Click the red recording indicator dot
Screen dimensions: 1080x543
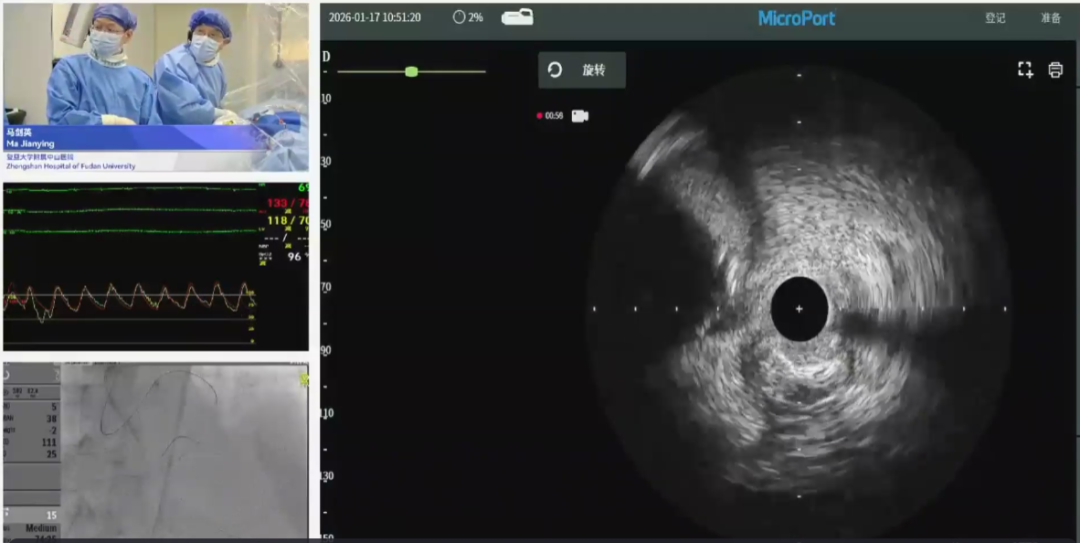coord(540,116)
